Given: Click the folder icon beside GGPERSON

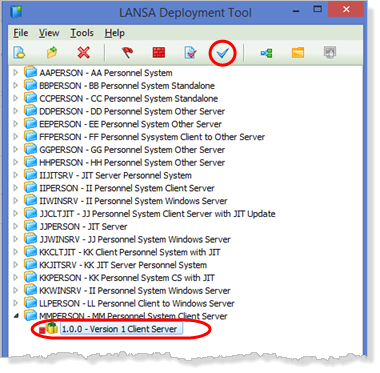Looking at the screenshot, I should [30, 149].
